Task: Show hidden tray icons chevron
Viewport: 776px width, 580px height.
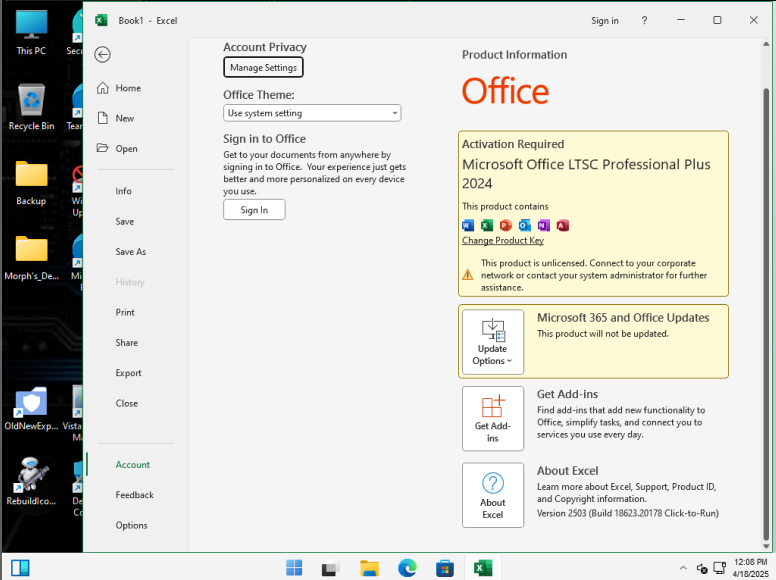Action: tap(683, 568)
